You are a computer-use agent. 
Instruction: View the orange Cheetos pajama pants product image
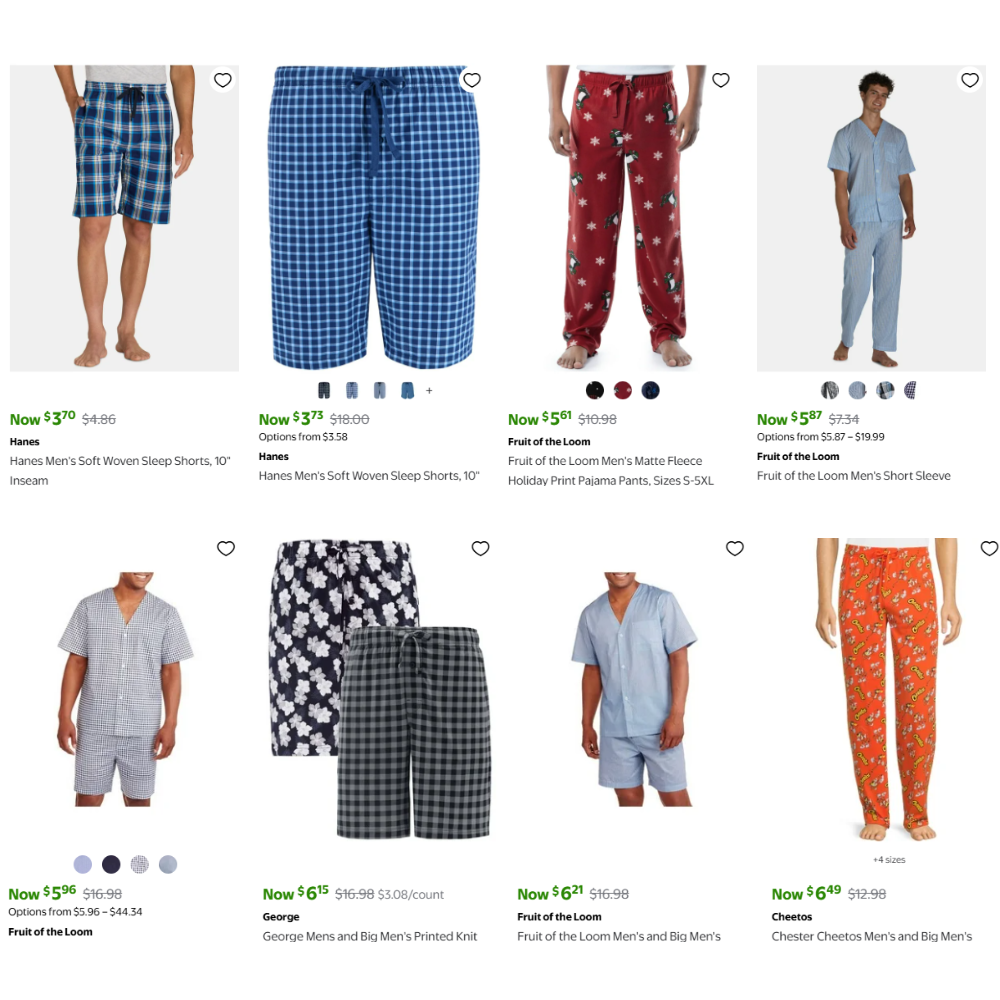[x=888, y=690]
